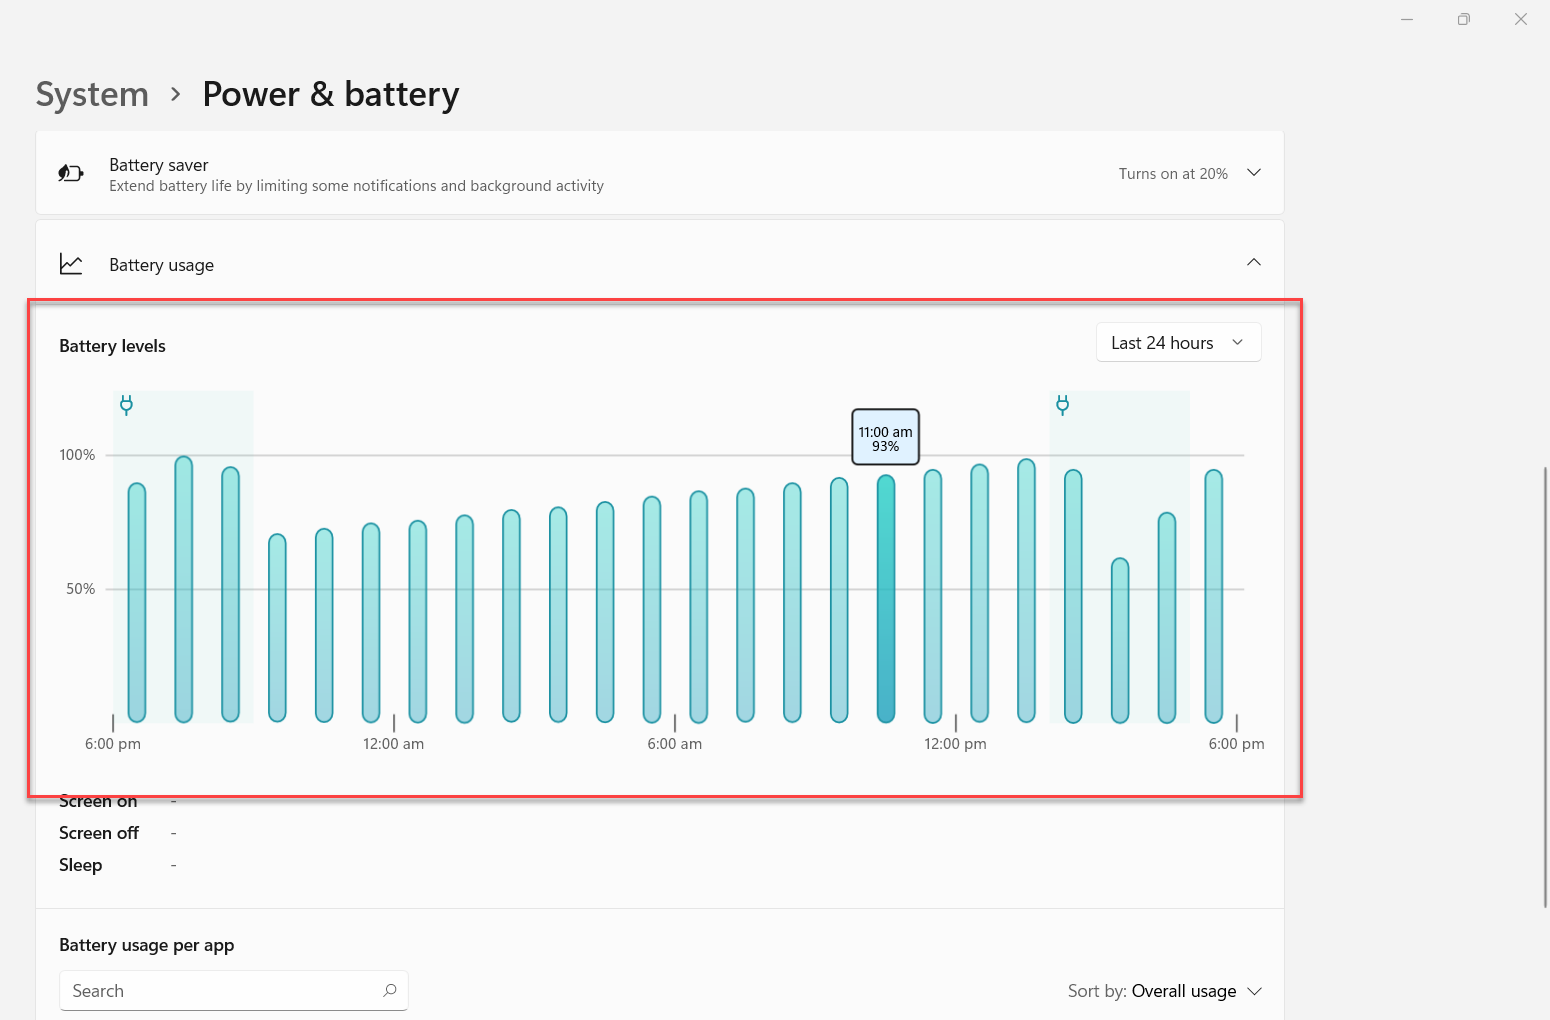Click the Battery usage line-chart icon
1550x1020 pixels.
(71, 264)
